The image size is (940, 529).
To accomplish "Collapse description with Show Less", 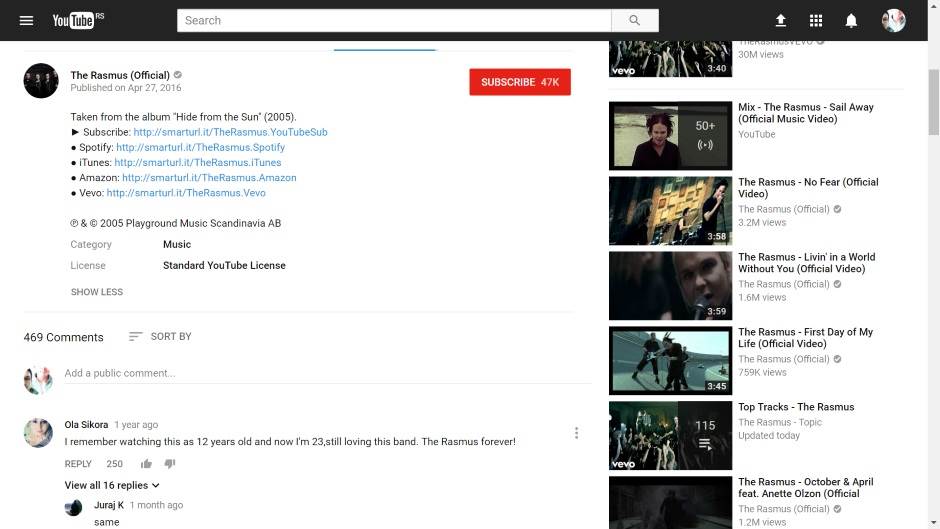I will 97,292.
